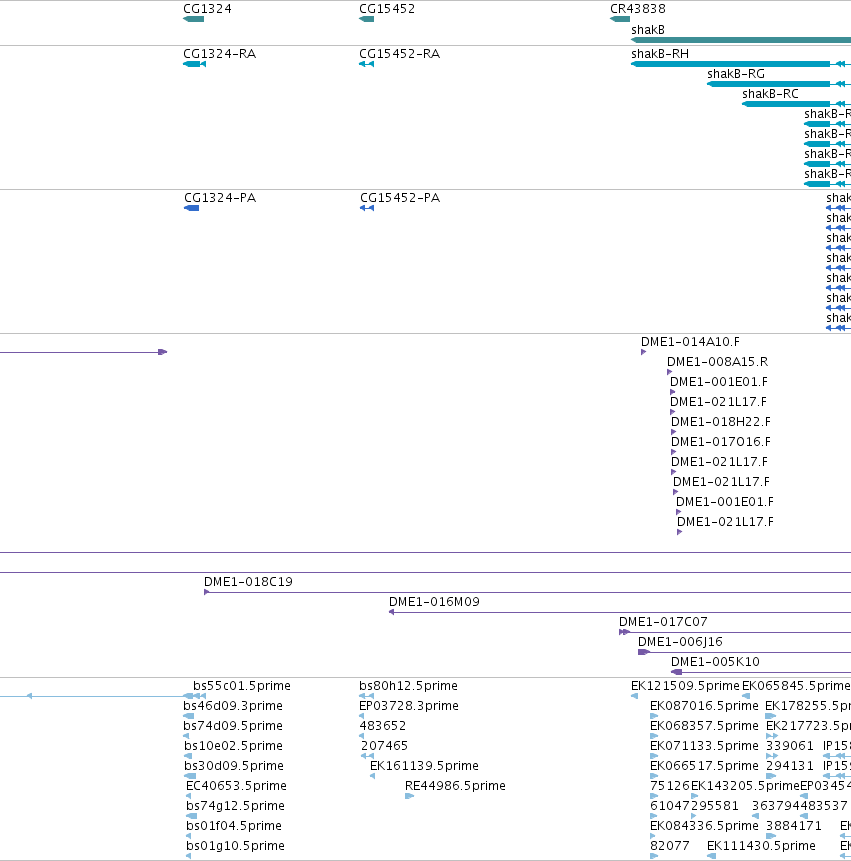The image size is (851, 861).
Task: Click the 82077 feature label
Action: [x=669, y=846]
